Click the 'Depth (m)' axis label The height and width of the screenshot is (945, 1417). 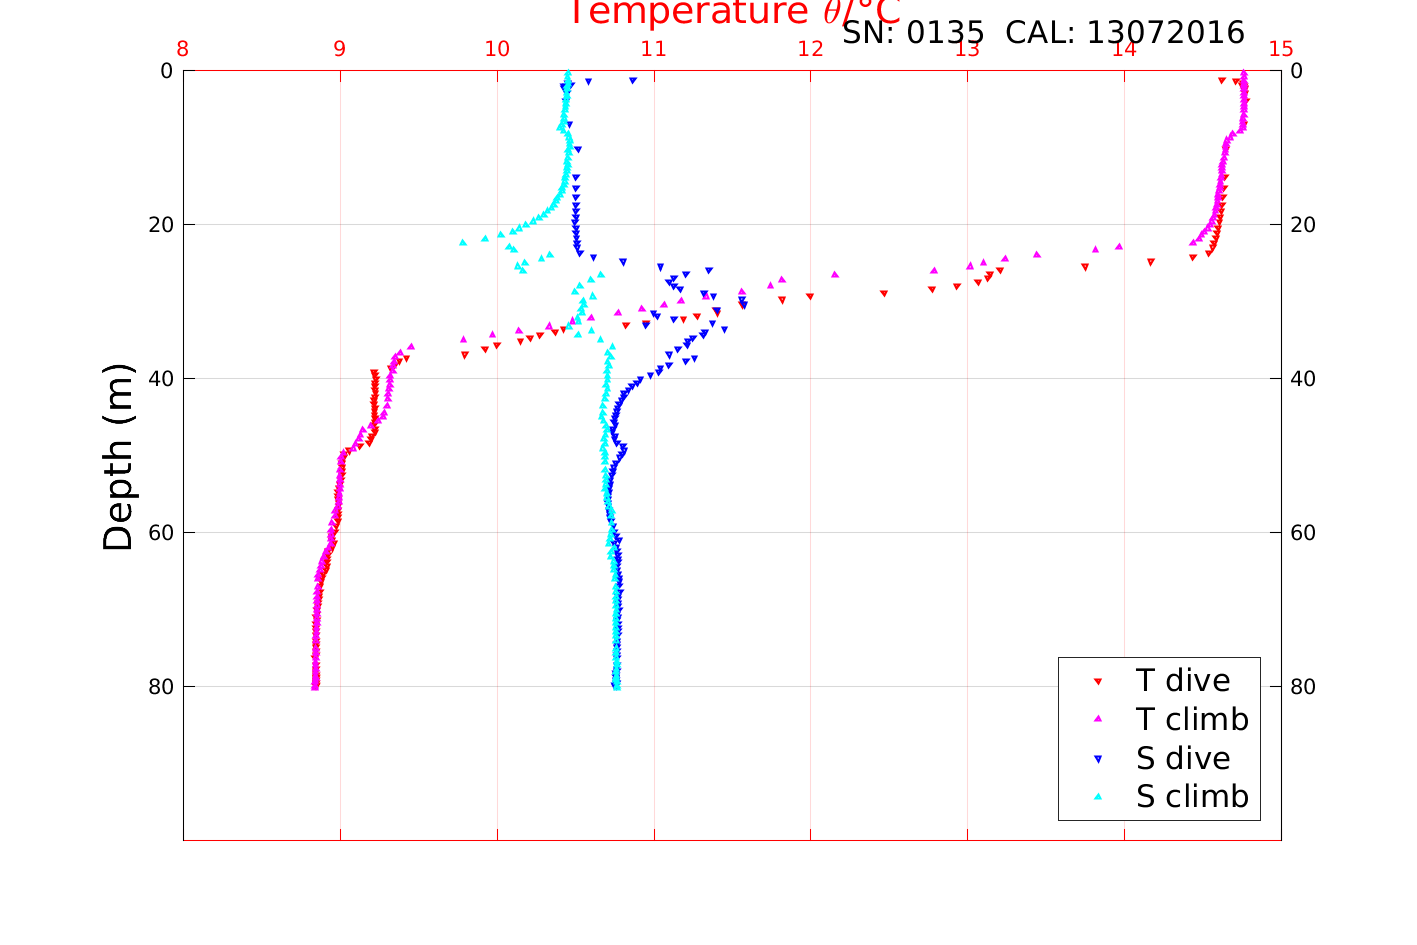click(118, 457)
